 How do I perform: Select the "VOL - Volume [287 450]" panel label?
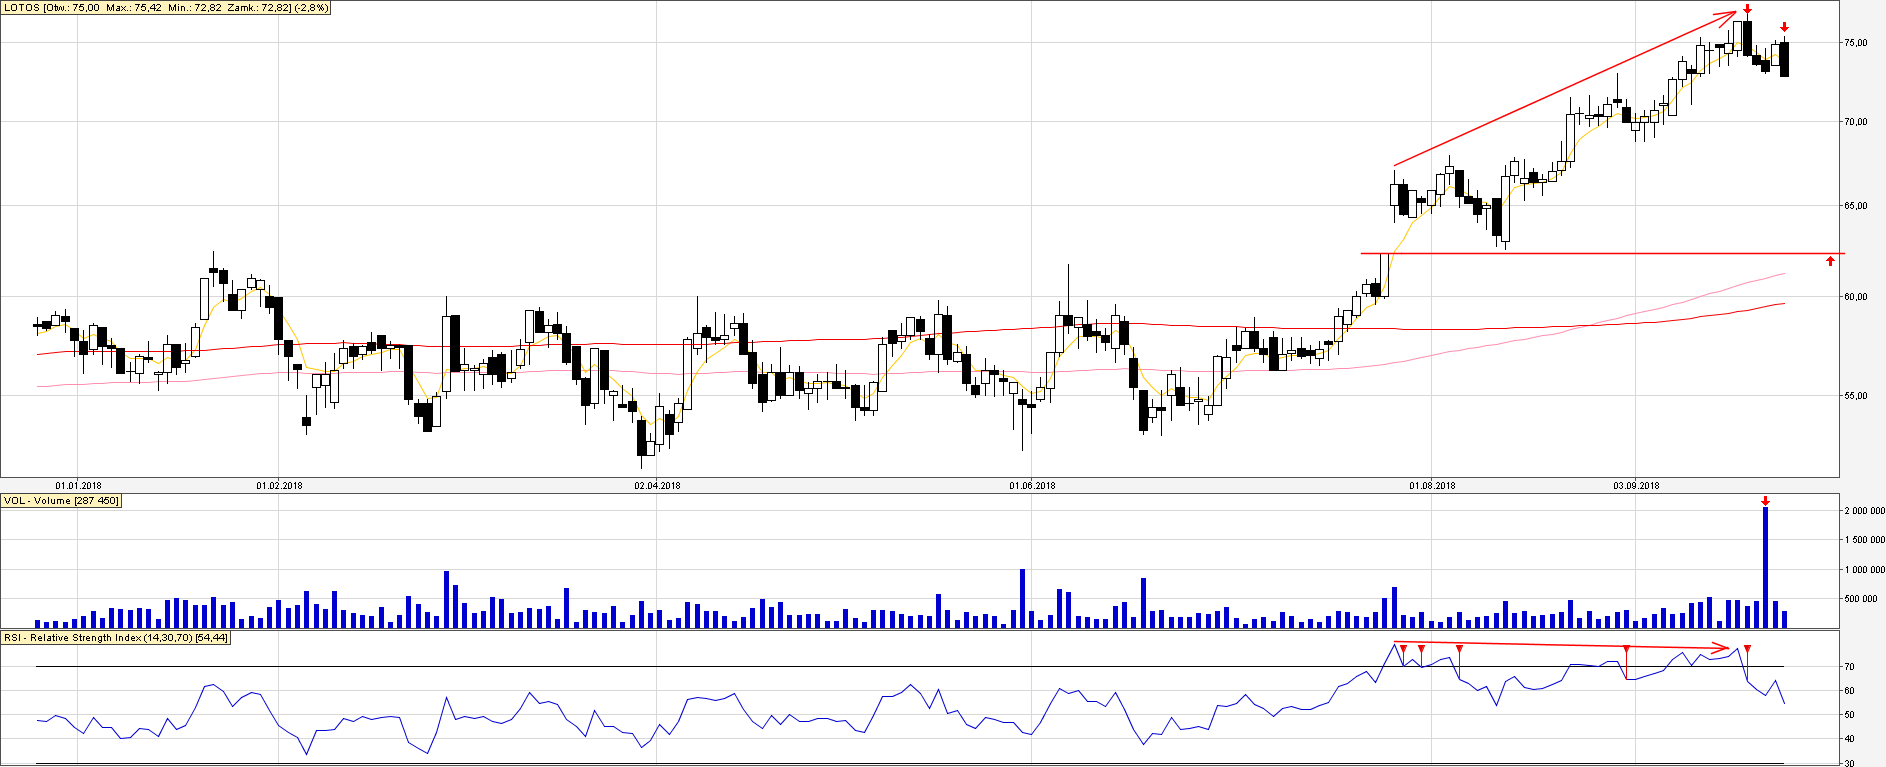point(61,501)
